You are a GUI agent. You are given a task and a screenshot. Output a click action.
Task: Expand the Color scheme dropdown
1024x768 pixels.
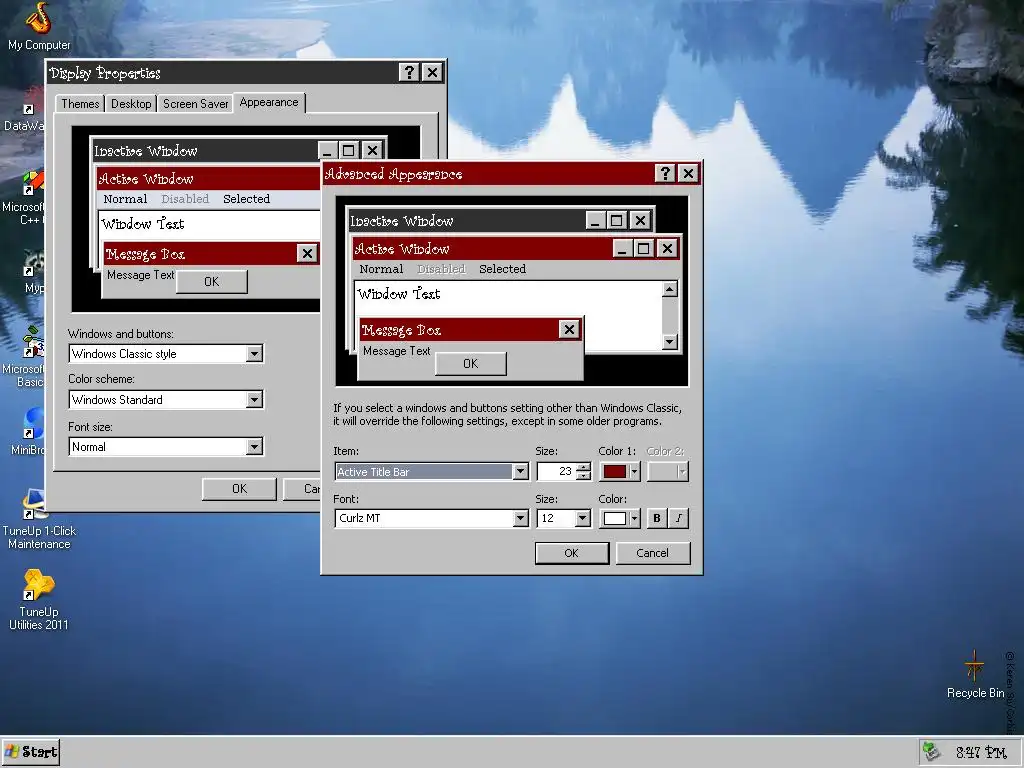pos(255,400)
